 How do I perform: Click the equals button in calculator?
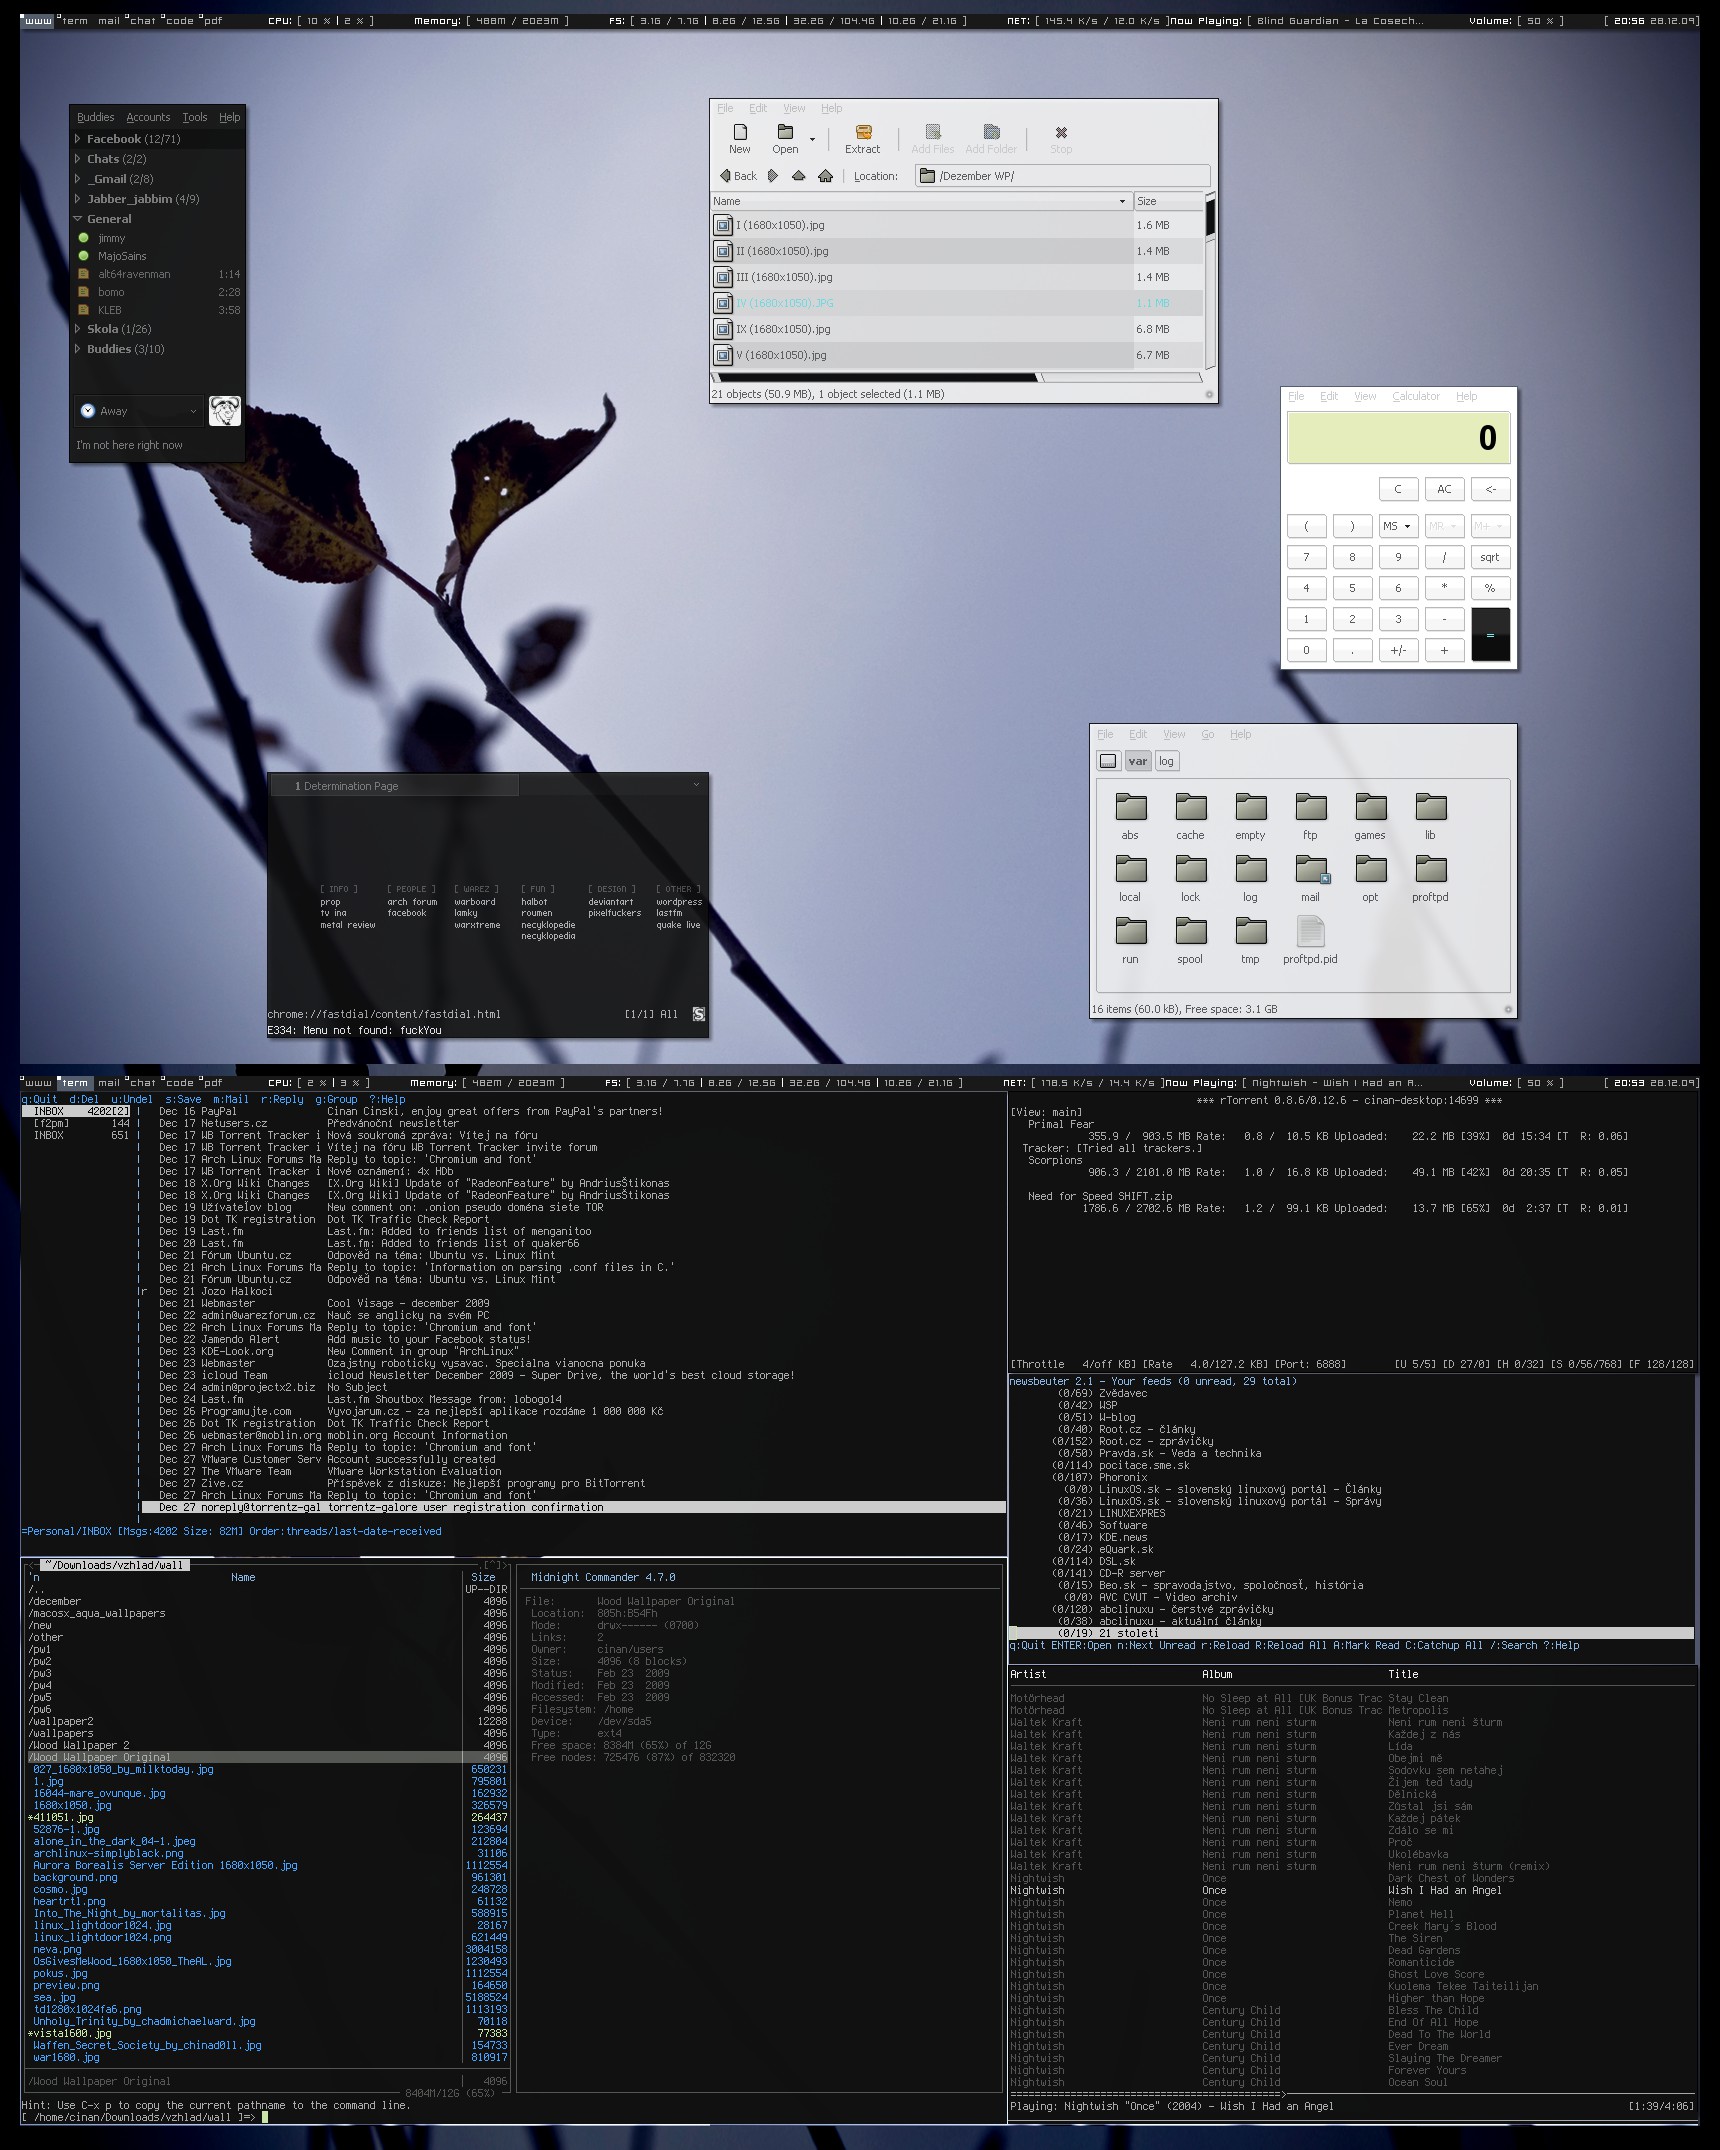click(1490, 634)
